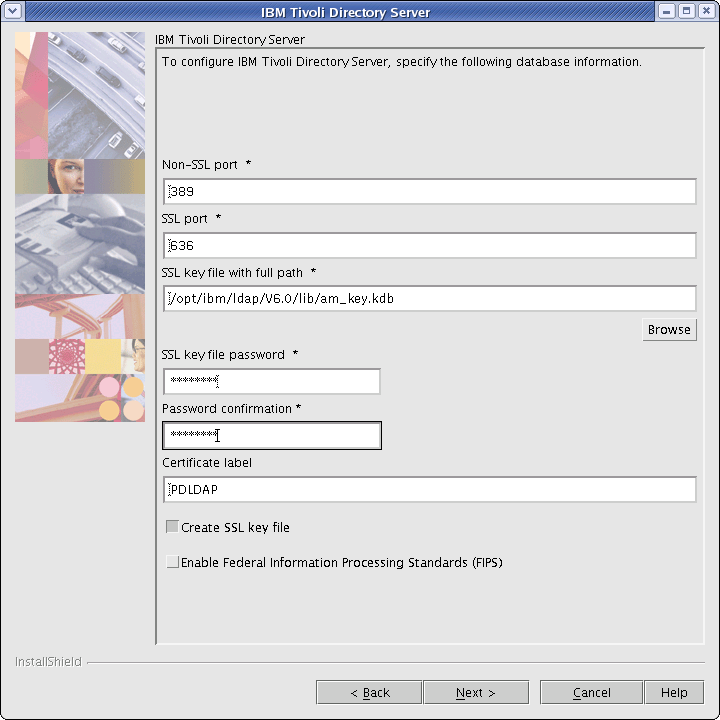Click the 'SSL port *' label
Image resolution: width=720 pixels, height=720 pixels.
coord(191,219)
